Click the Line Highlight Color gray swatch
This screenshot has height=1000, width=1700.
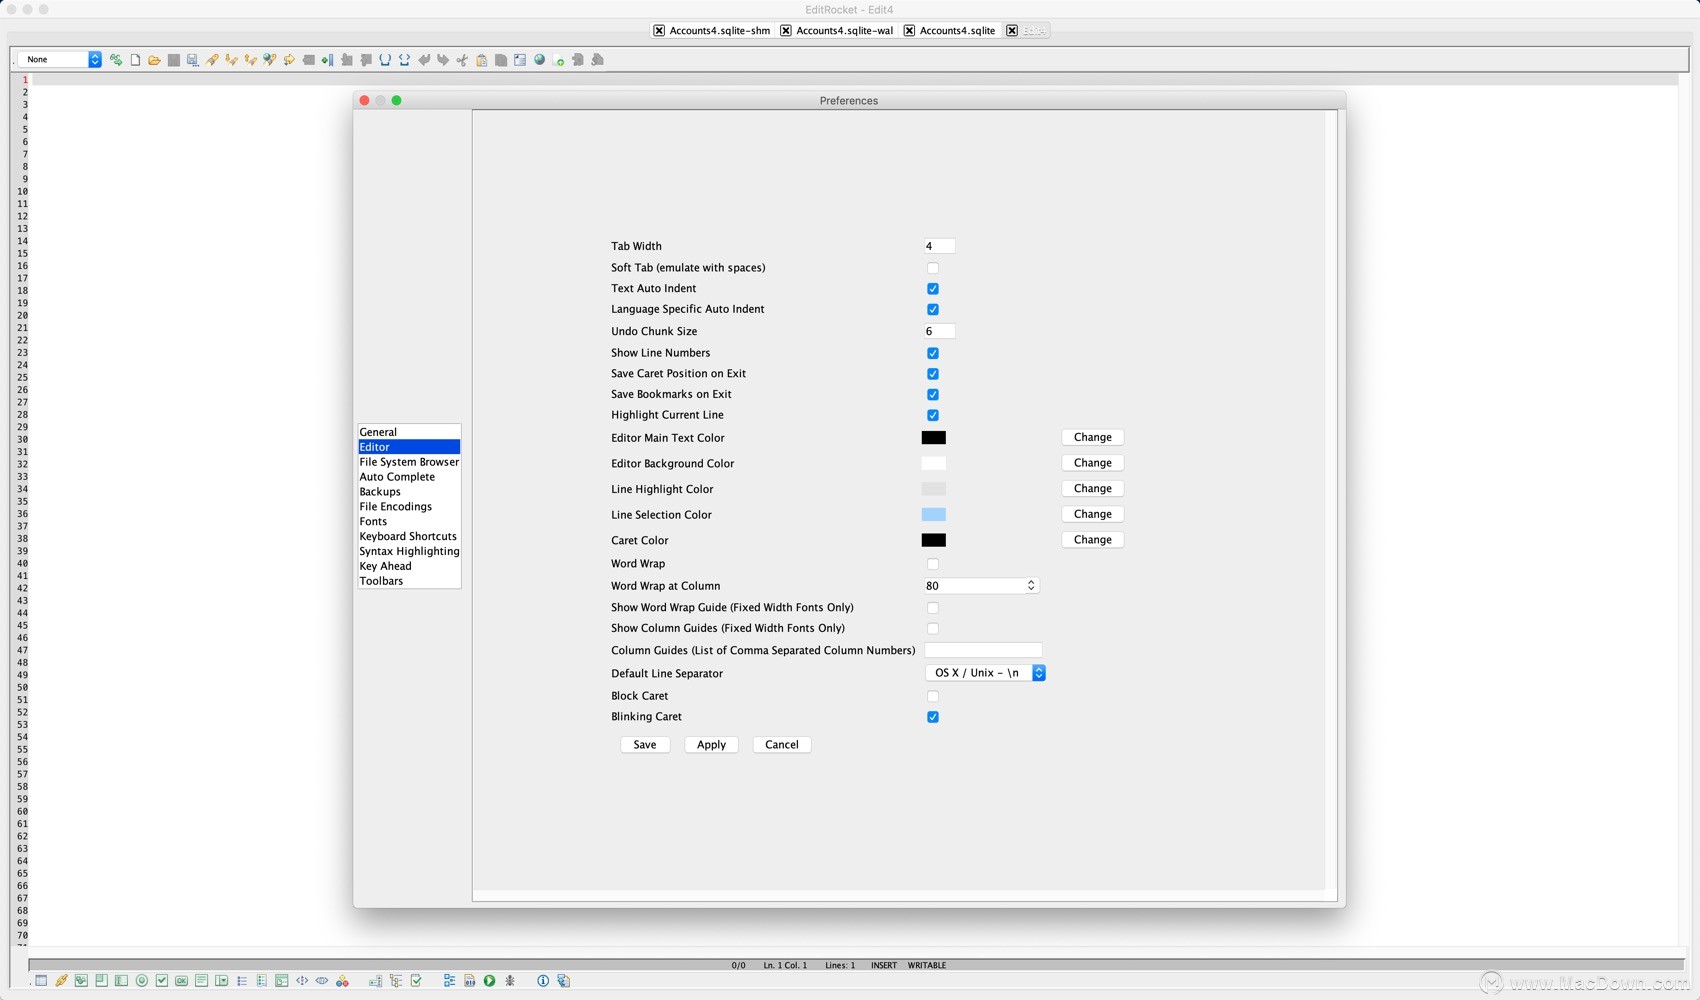933,489
